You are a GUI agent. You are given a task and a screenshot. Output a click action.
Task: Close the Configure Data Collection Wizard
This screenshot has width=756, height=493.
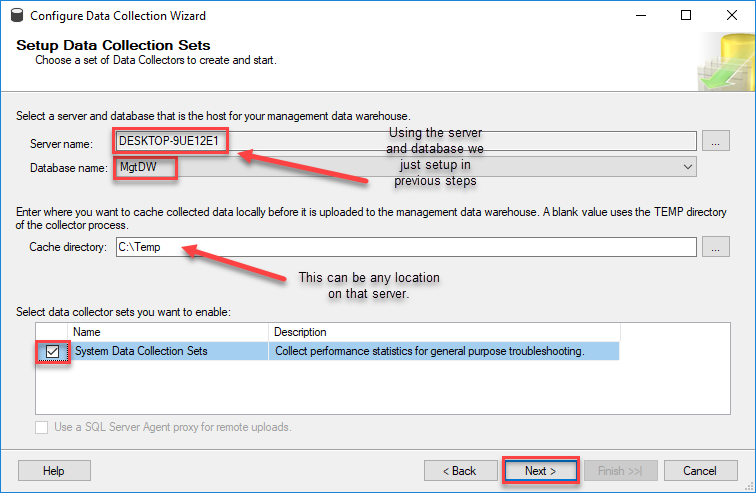coord(731,15)
